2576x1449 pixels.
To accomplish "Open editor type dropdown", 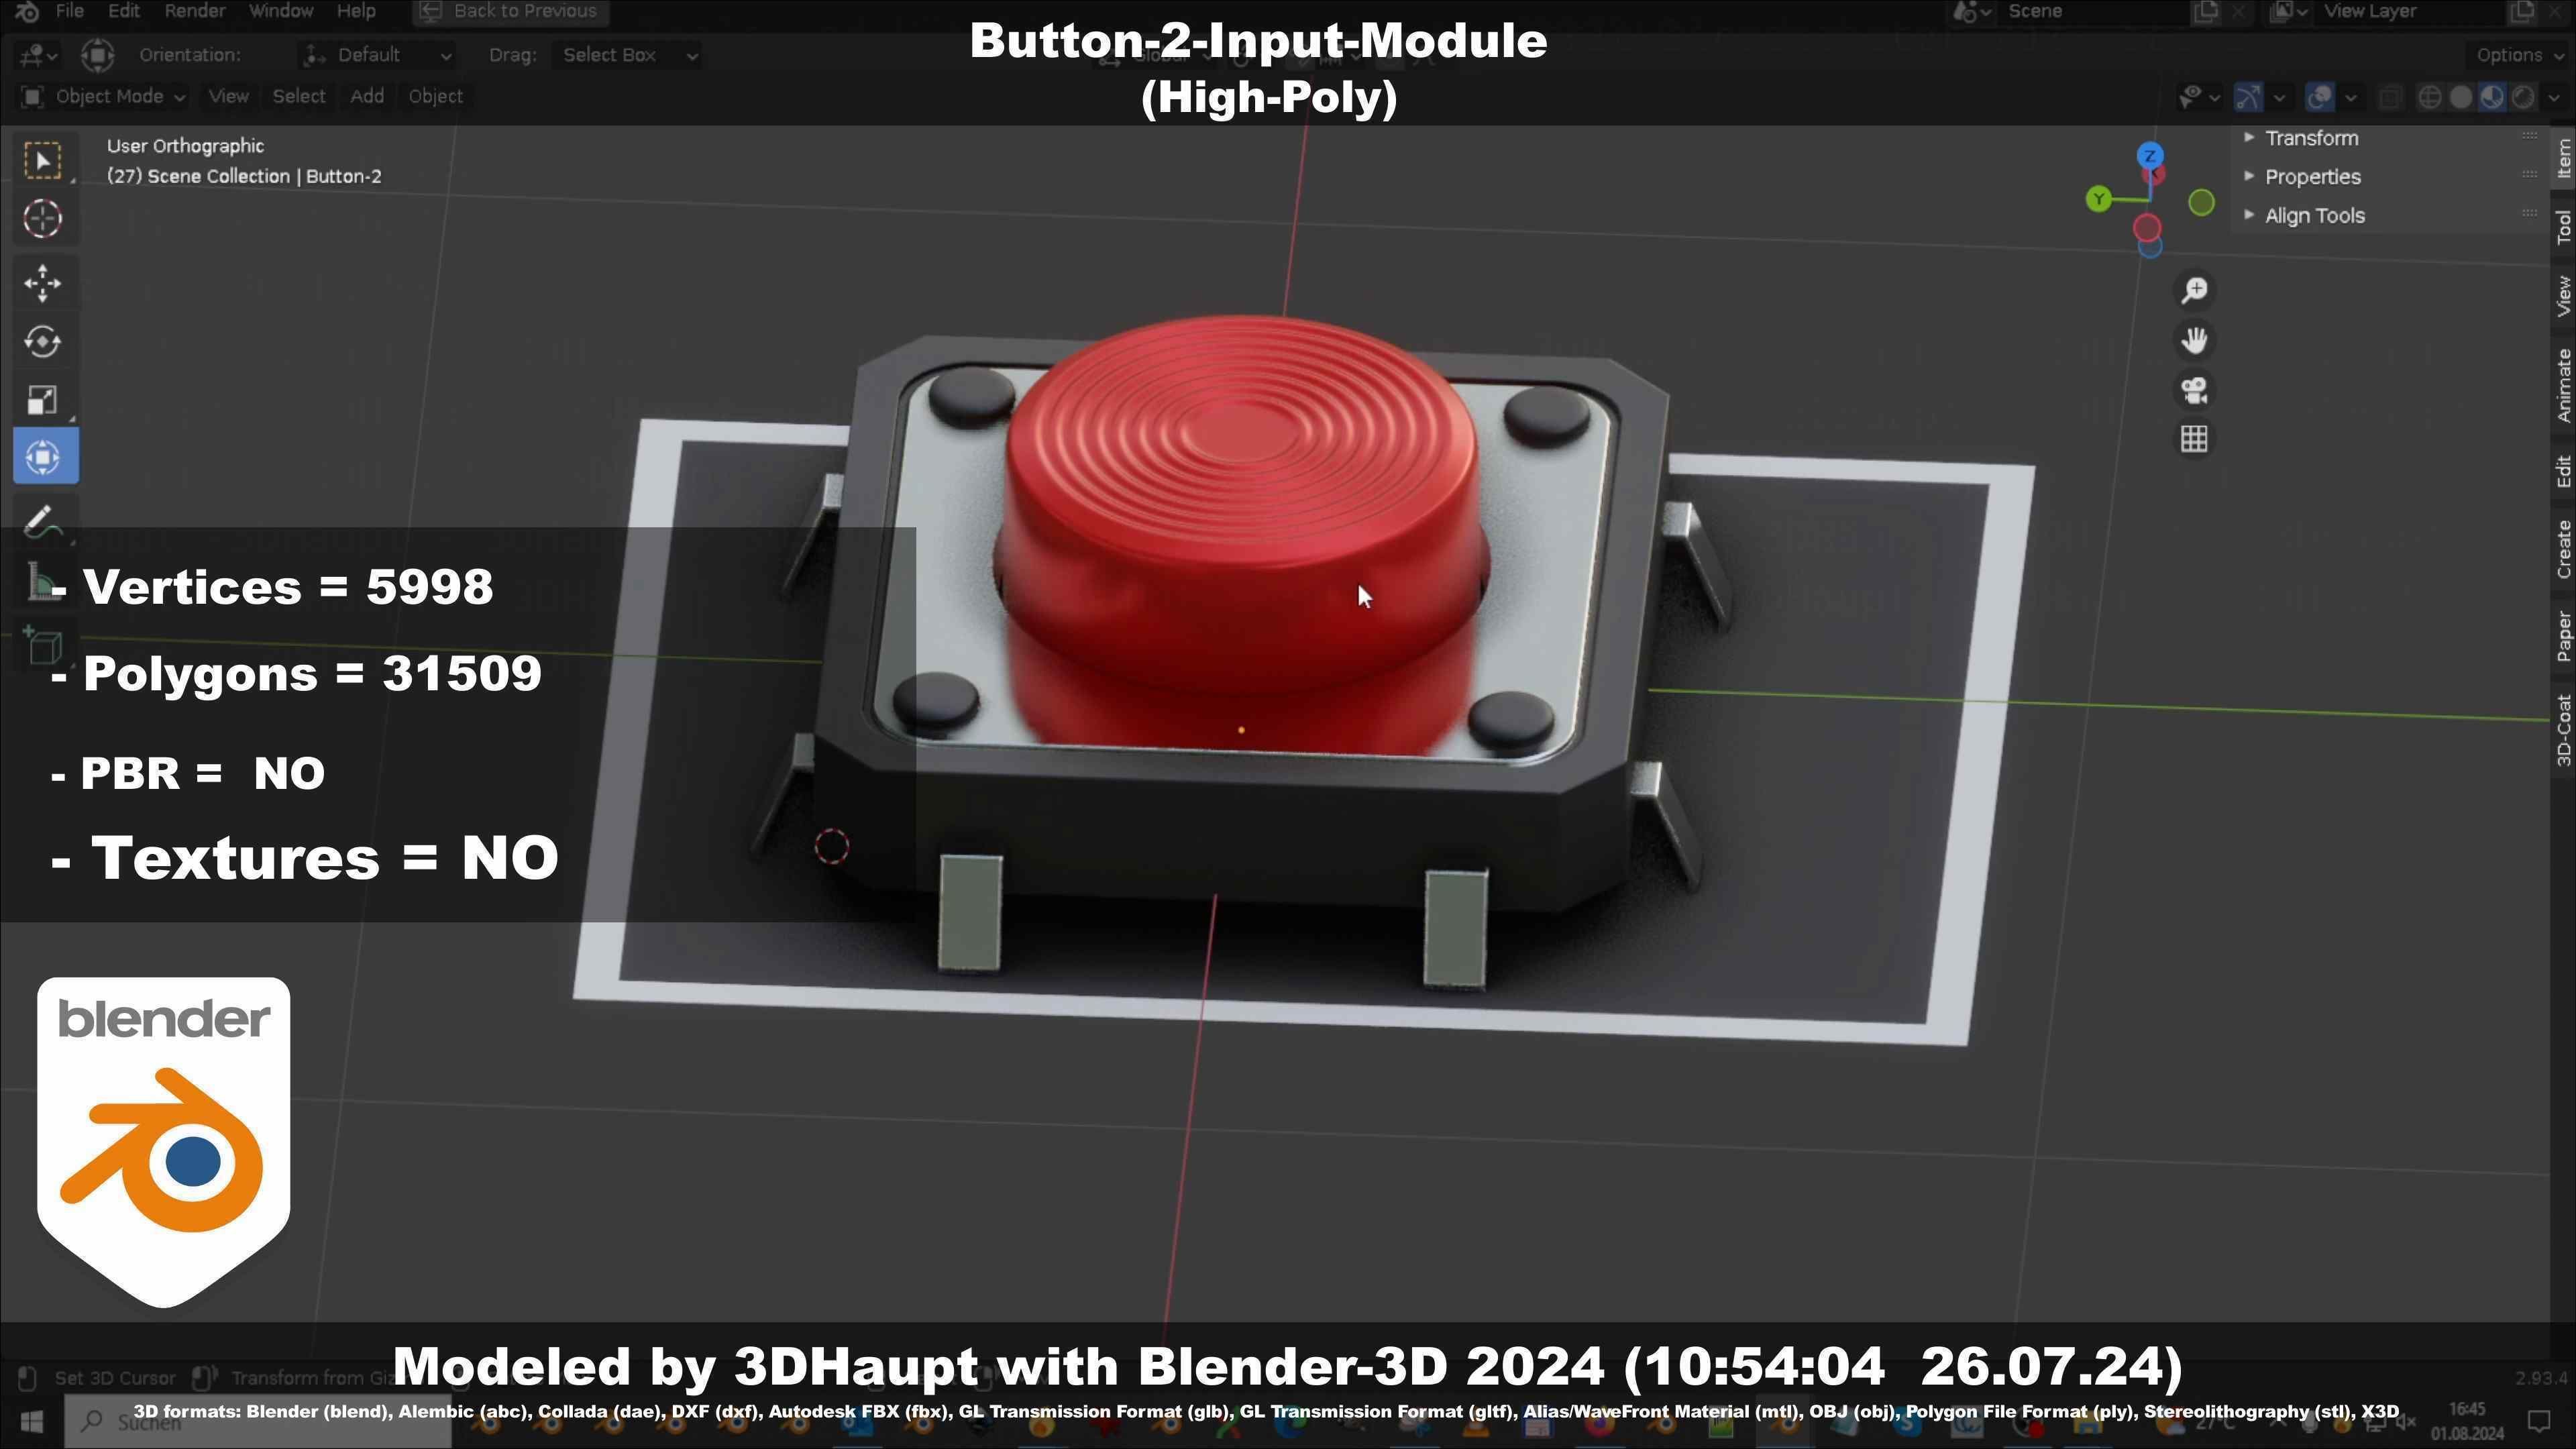I will [x=37, y=55].
